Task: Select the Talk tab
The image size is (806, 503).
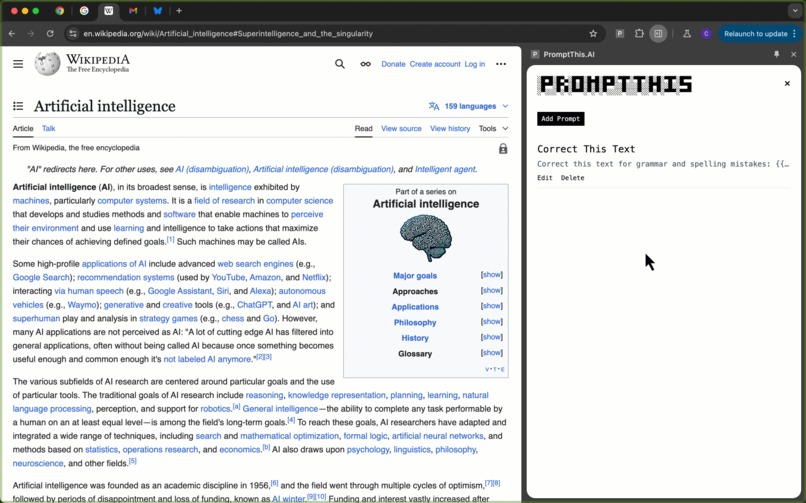Action: tap(48, 128)
